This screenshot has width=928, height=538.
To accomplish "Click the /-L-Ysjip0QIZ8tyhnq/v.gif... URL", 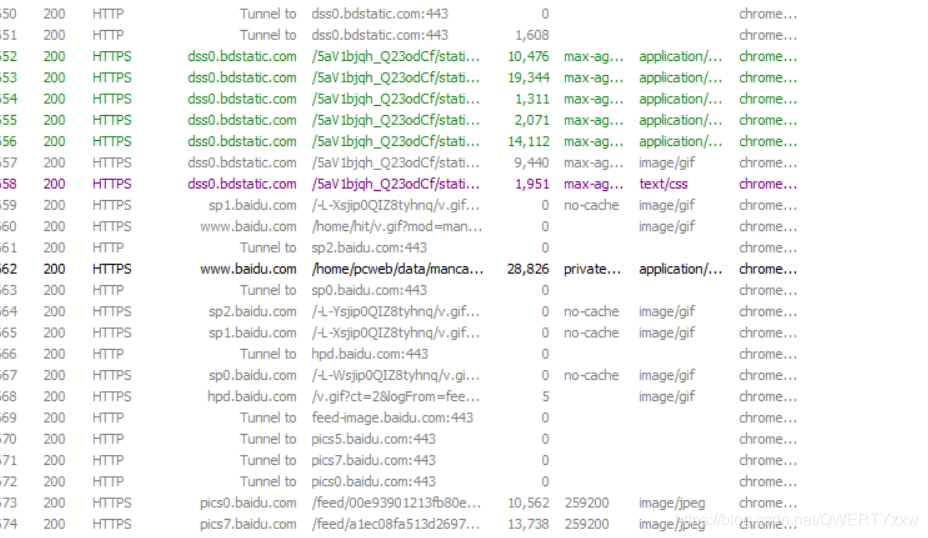I will [x=395, y=312].
